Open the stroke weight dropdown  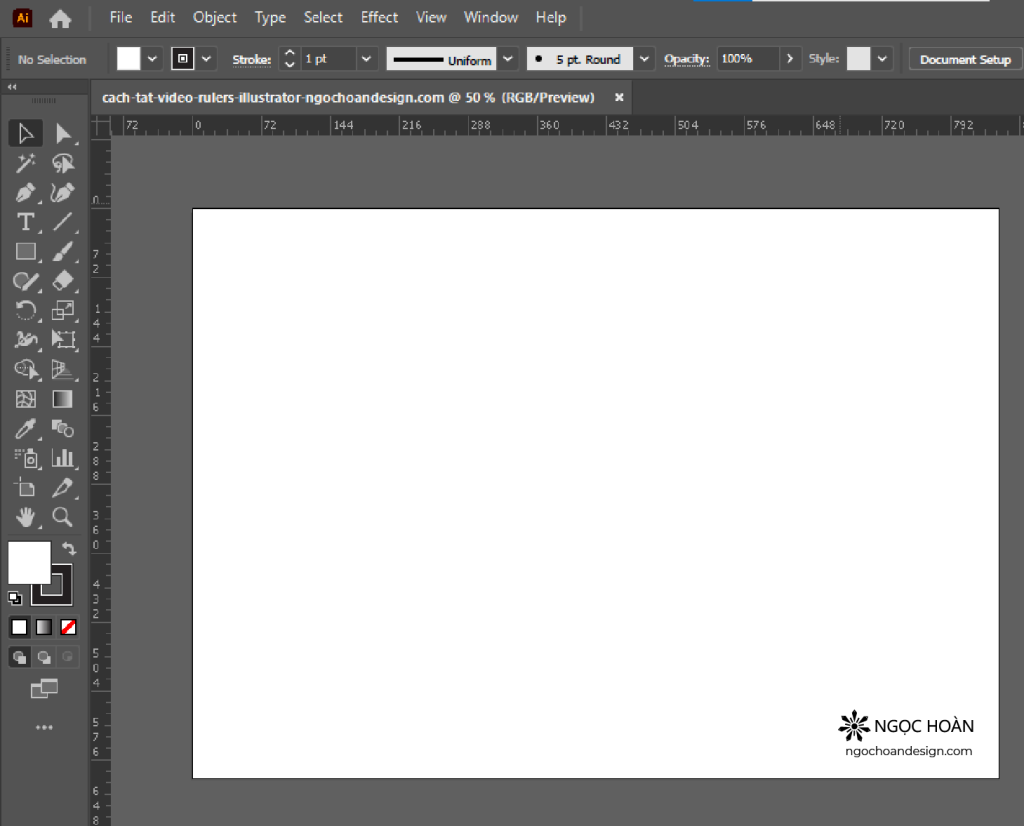point(366,59)
